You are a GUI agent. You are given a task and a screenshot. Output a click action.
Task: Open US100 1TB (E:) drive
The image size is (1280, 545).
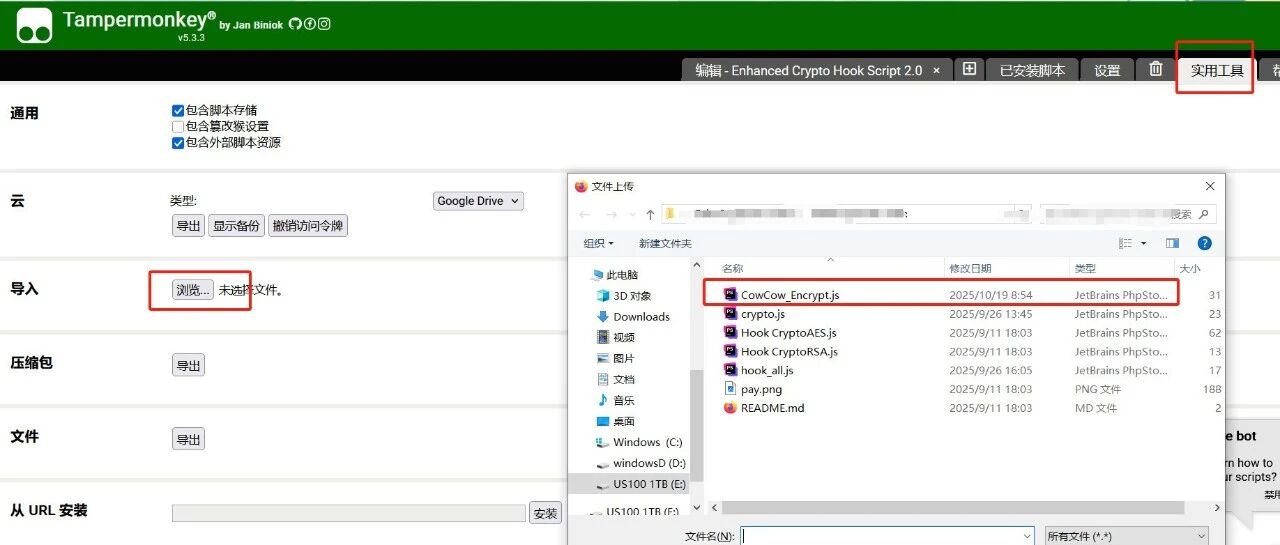coord(642,484)
